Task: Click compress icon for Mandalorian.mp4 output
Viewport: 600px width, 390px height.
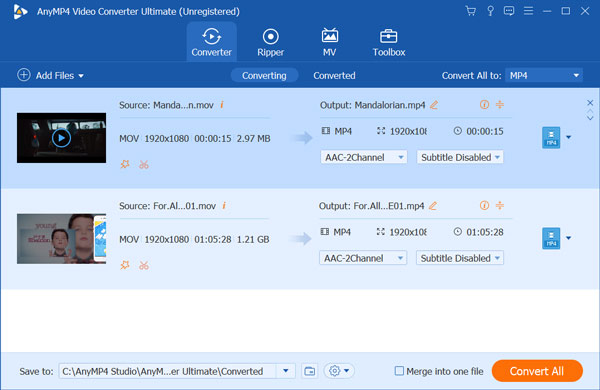Action: click(500, 104)
